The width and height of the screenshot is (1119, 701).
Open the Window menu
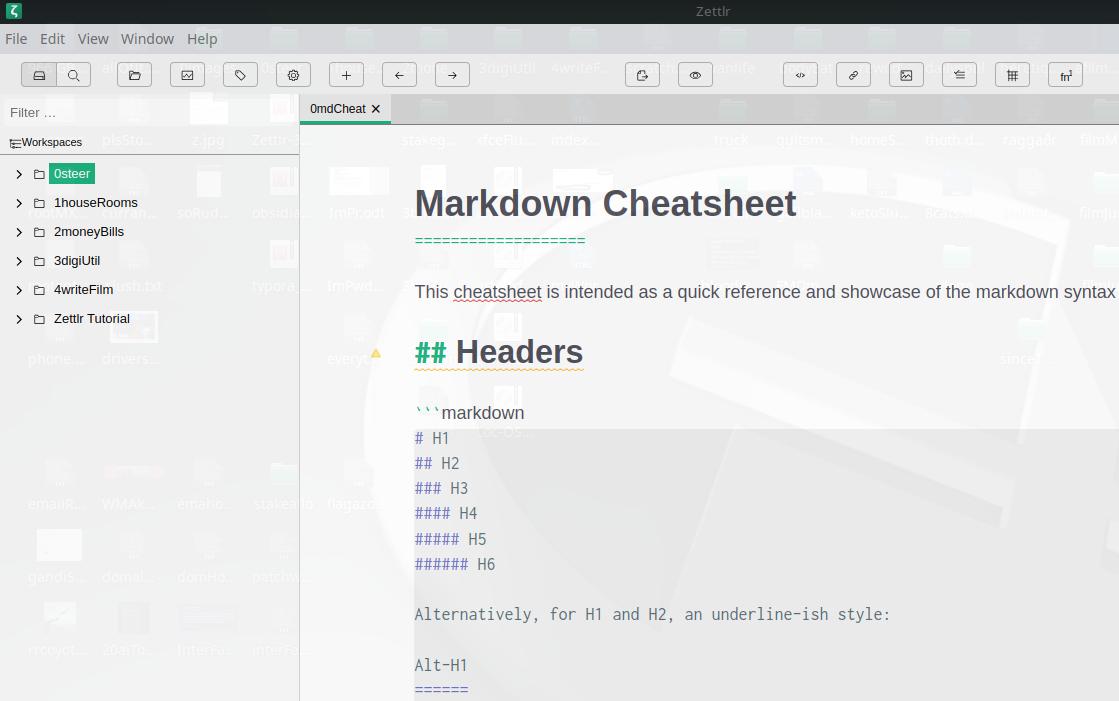(x=147, y=39)
